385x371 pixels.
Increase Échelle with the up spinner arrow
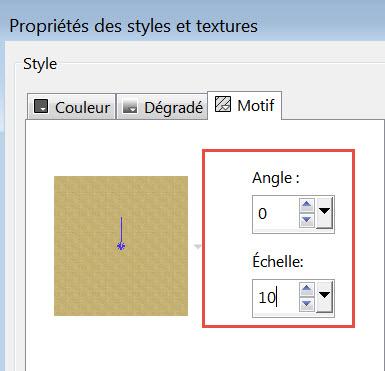[307, 289]
